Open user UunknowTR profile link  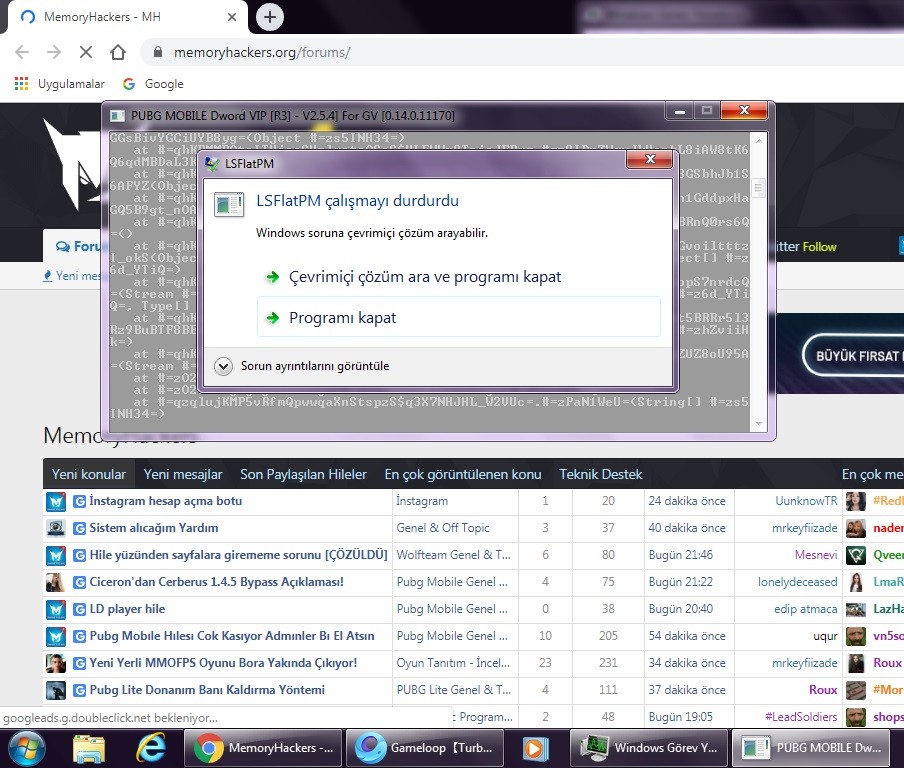pos(806,501)
